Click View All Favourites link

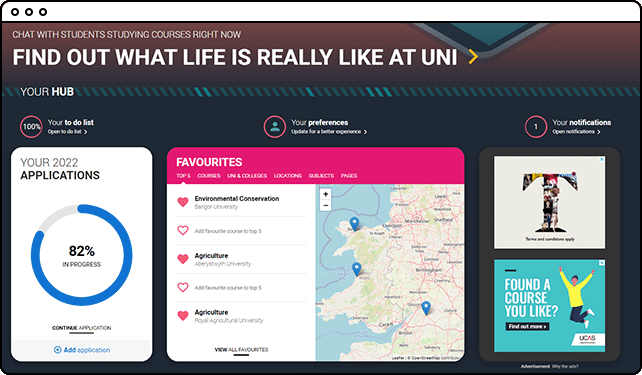[x=241, y=350]
